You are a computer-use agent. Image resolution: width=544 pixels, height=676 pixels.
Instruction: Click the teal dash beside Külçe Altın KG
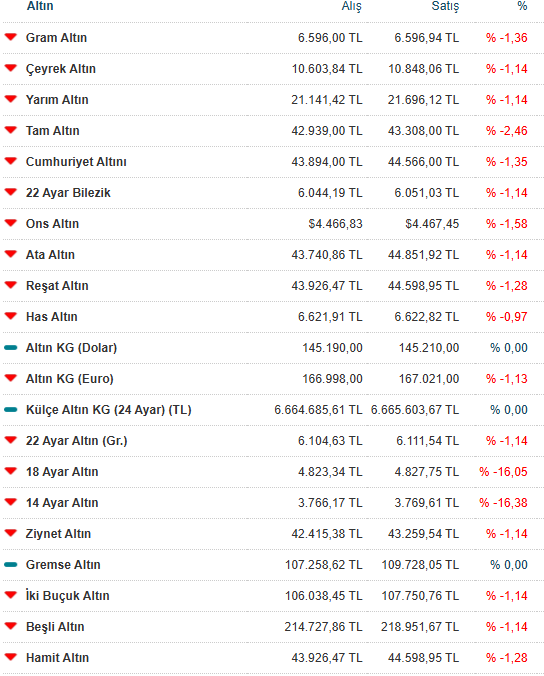pyautogui.click(x=10, y=410)
